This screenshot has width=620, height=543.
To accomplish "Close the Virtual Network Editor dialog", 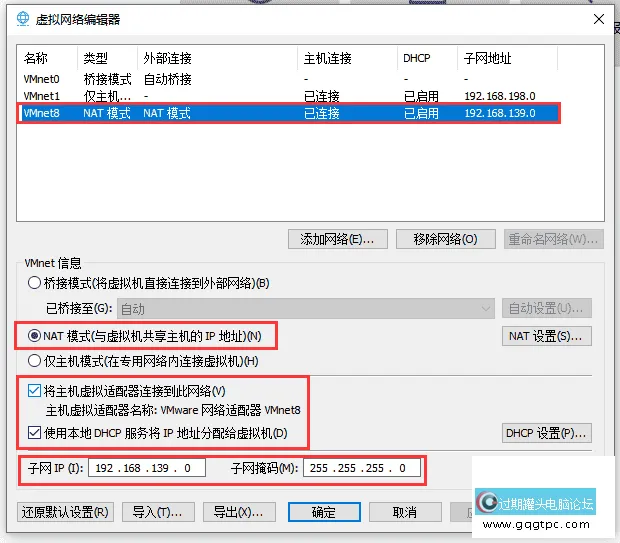I will pos(598,18).
